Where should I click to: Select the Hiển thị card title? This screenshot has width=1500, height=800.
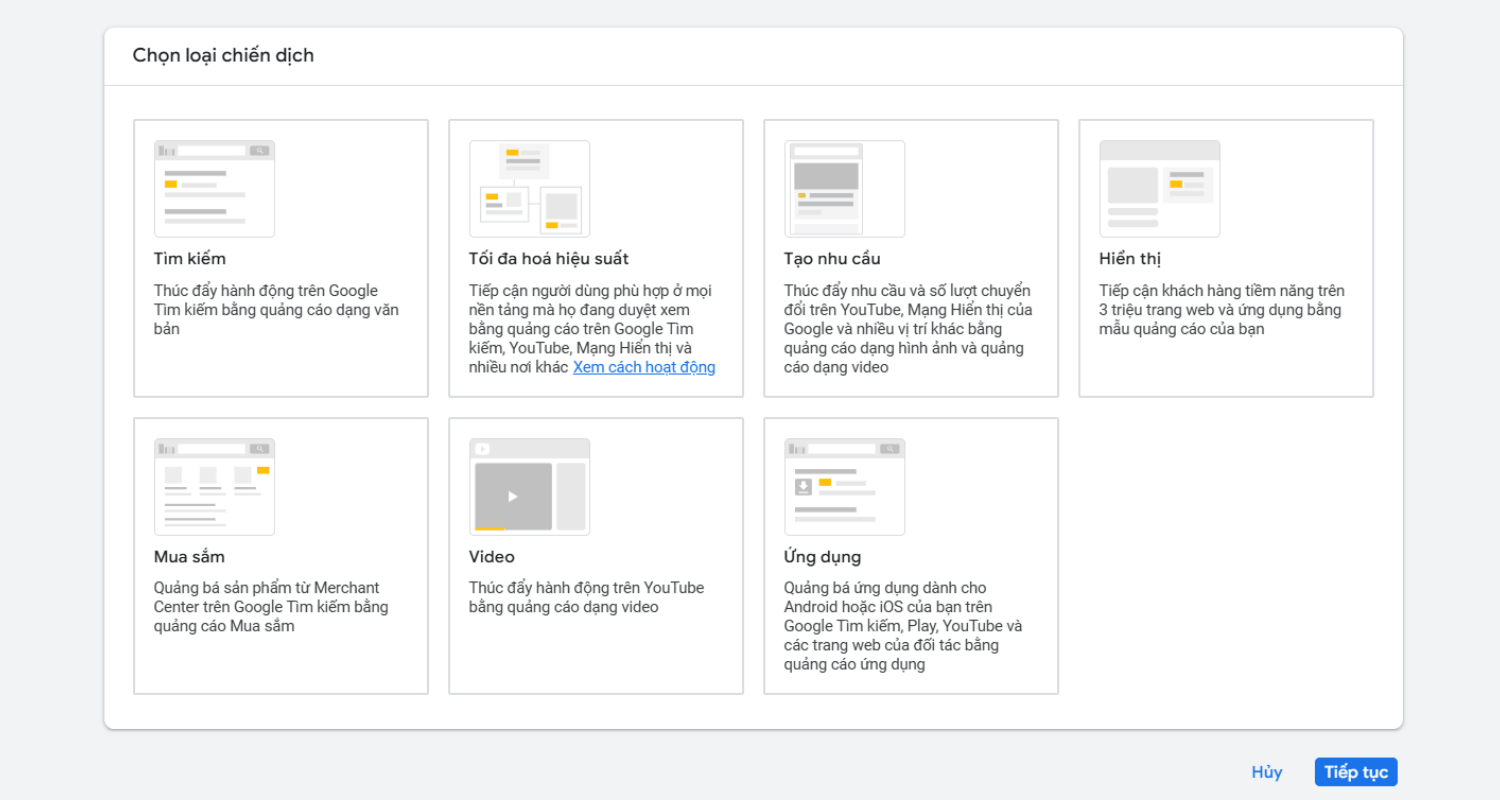point(1130,259)
